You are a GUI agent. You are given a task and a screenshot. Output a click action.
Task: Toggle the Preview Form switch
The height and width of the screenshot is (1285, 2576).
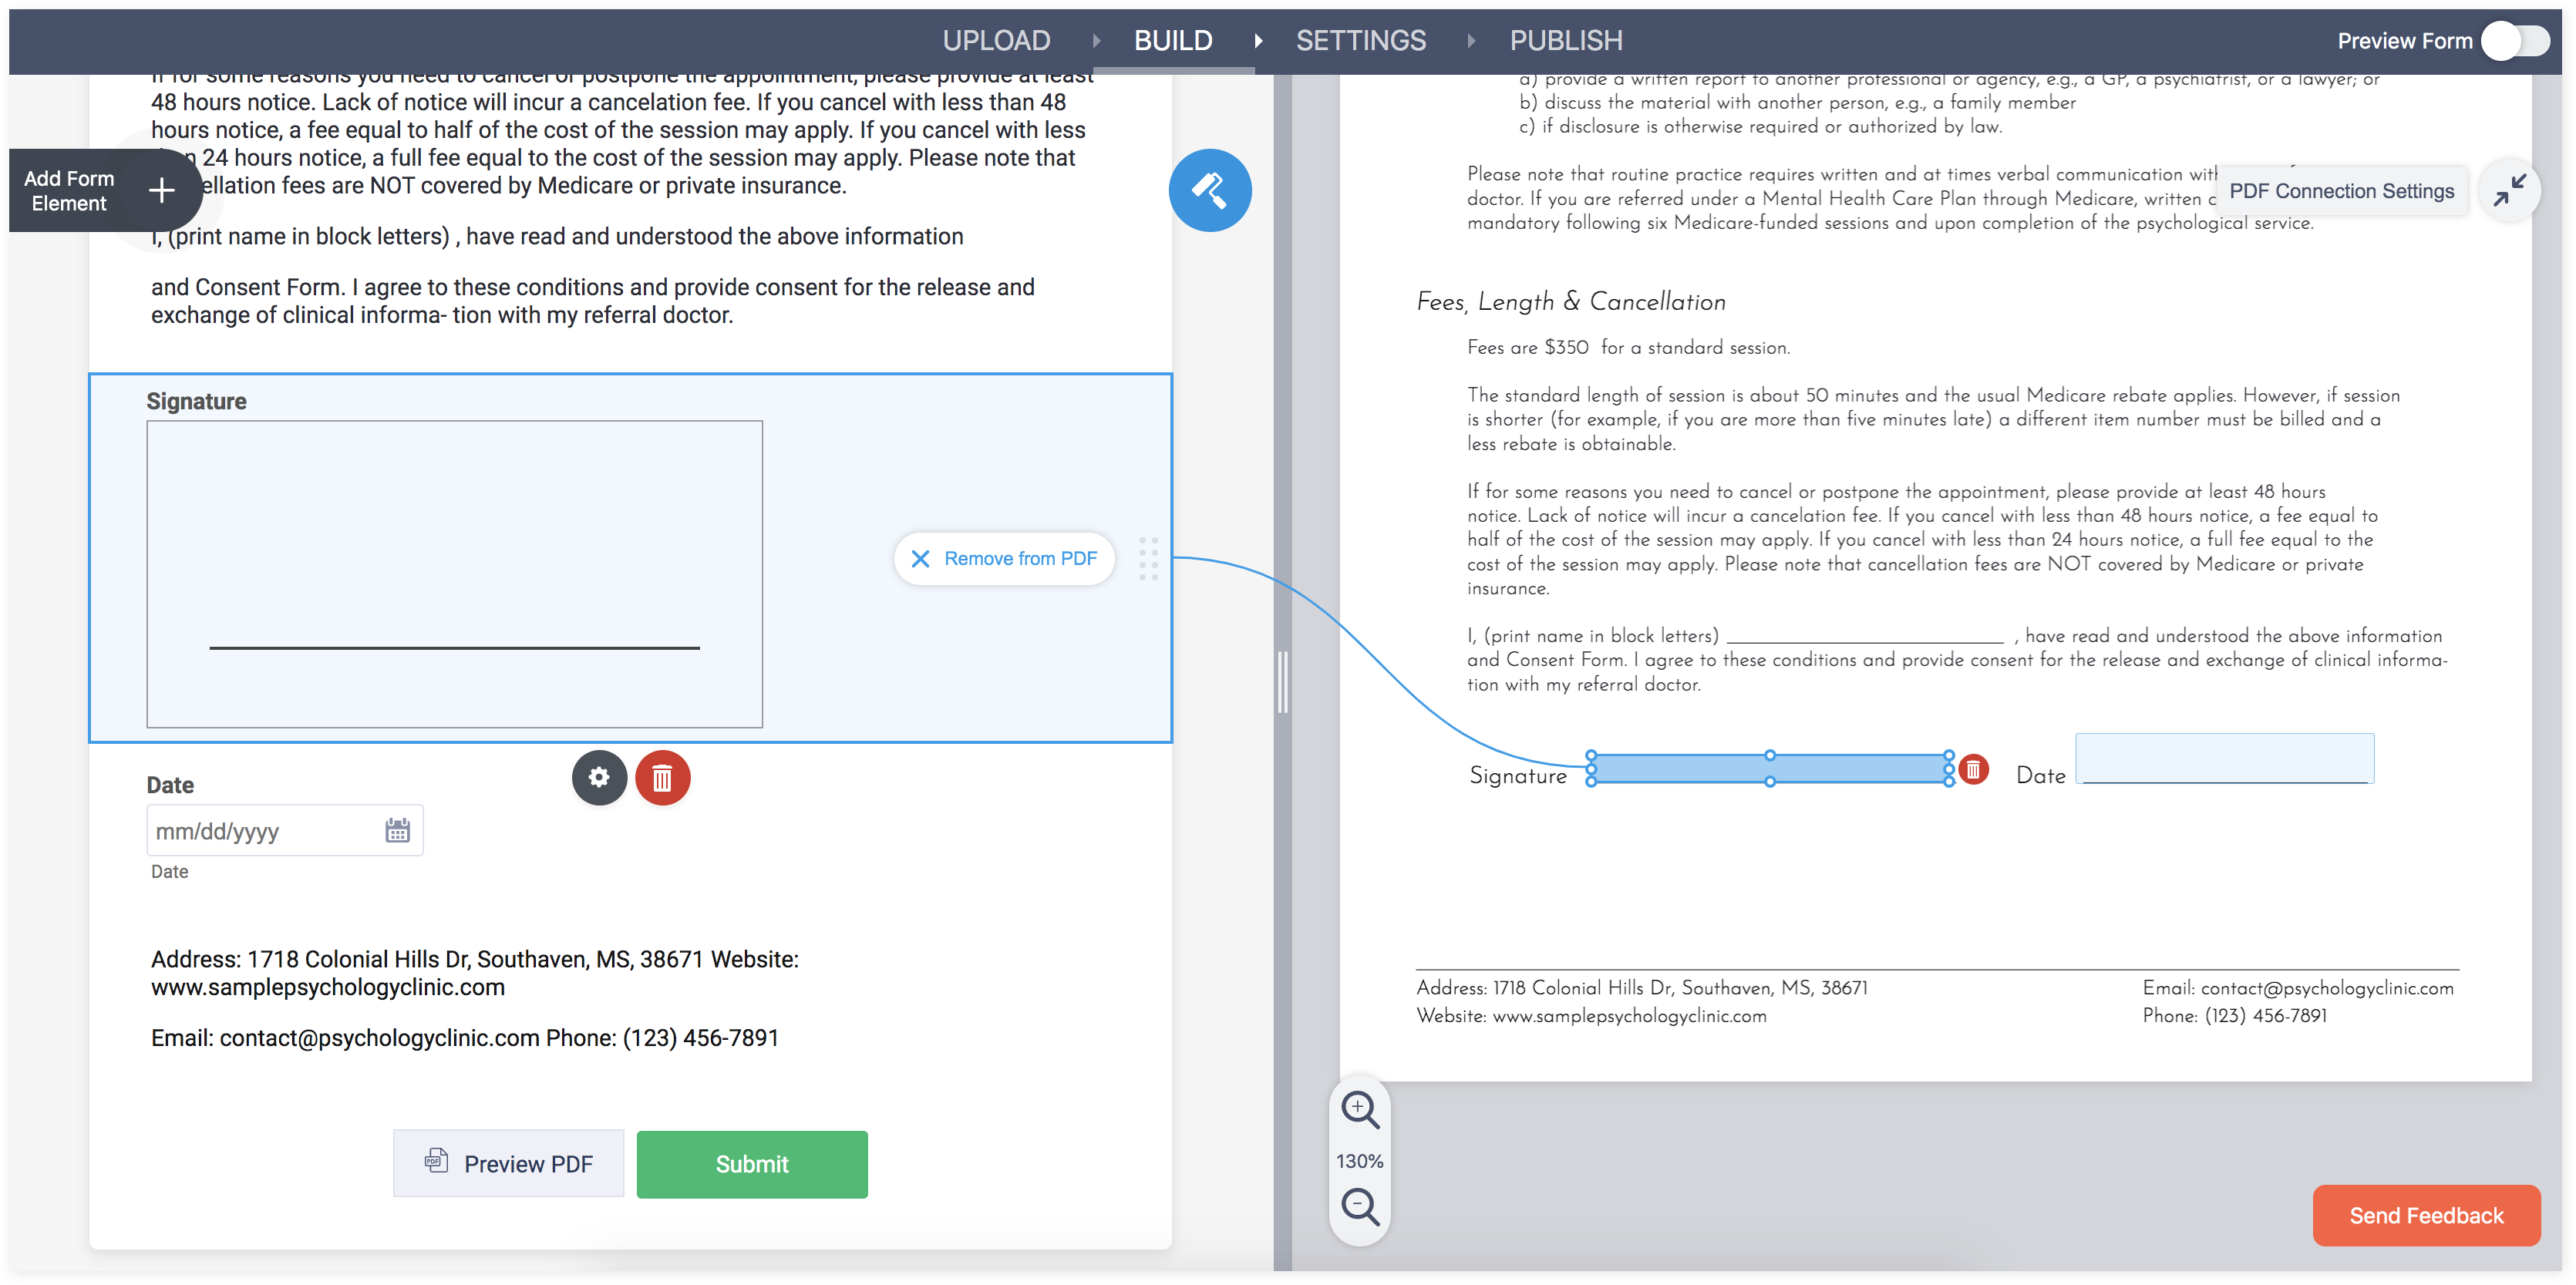[x=2516, y=41]
